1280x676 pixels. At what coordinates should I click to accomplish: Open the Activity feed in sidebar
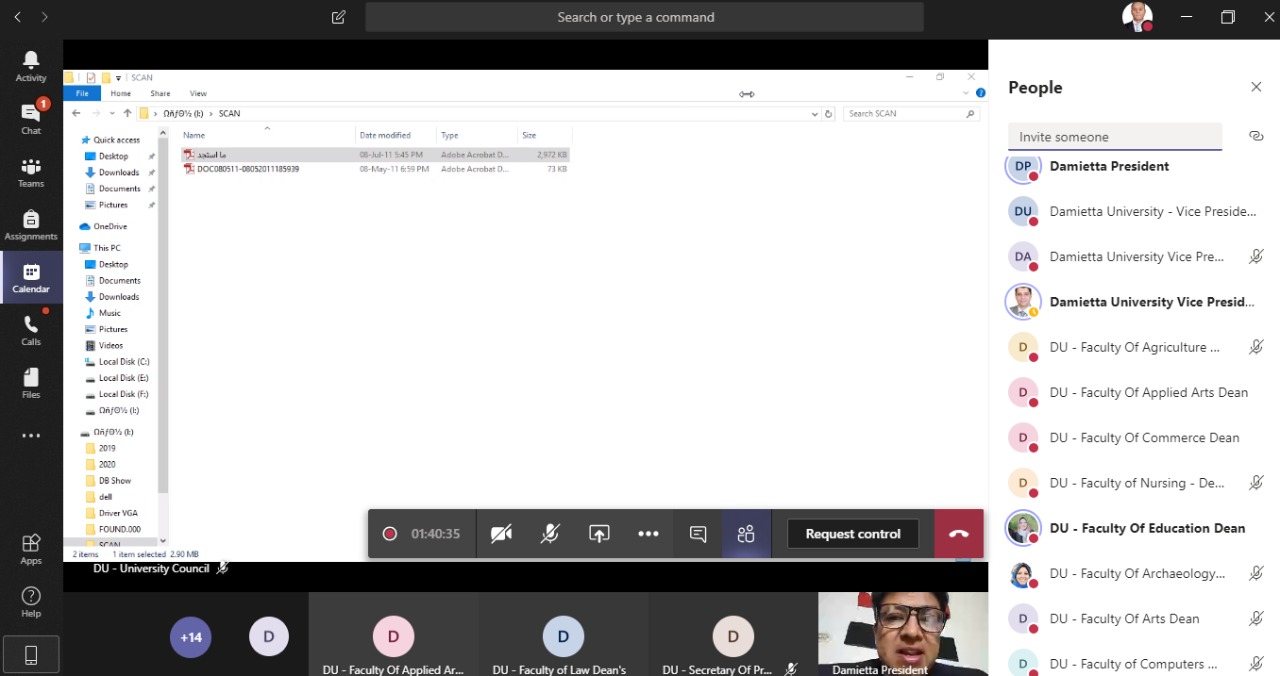31,66
